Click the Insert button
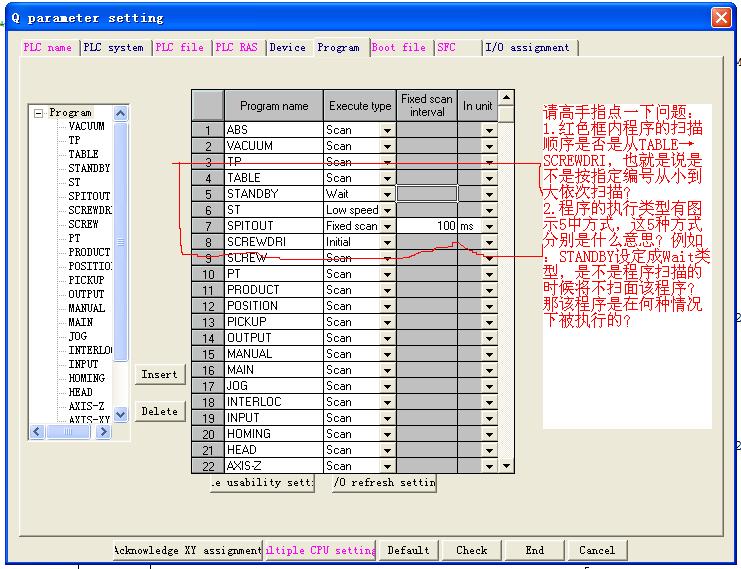 pos(159,374)
